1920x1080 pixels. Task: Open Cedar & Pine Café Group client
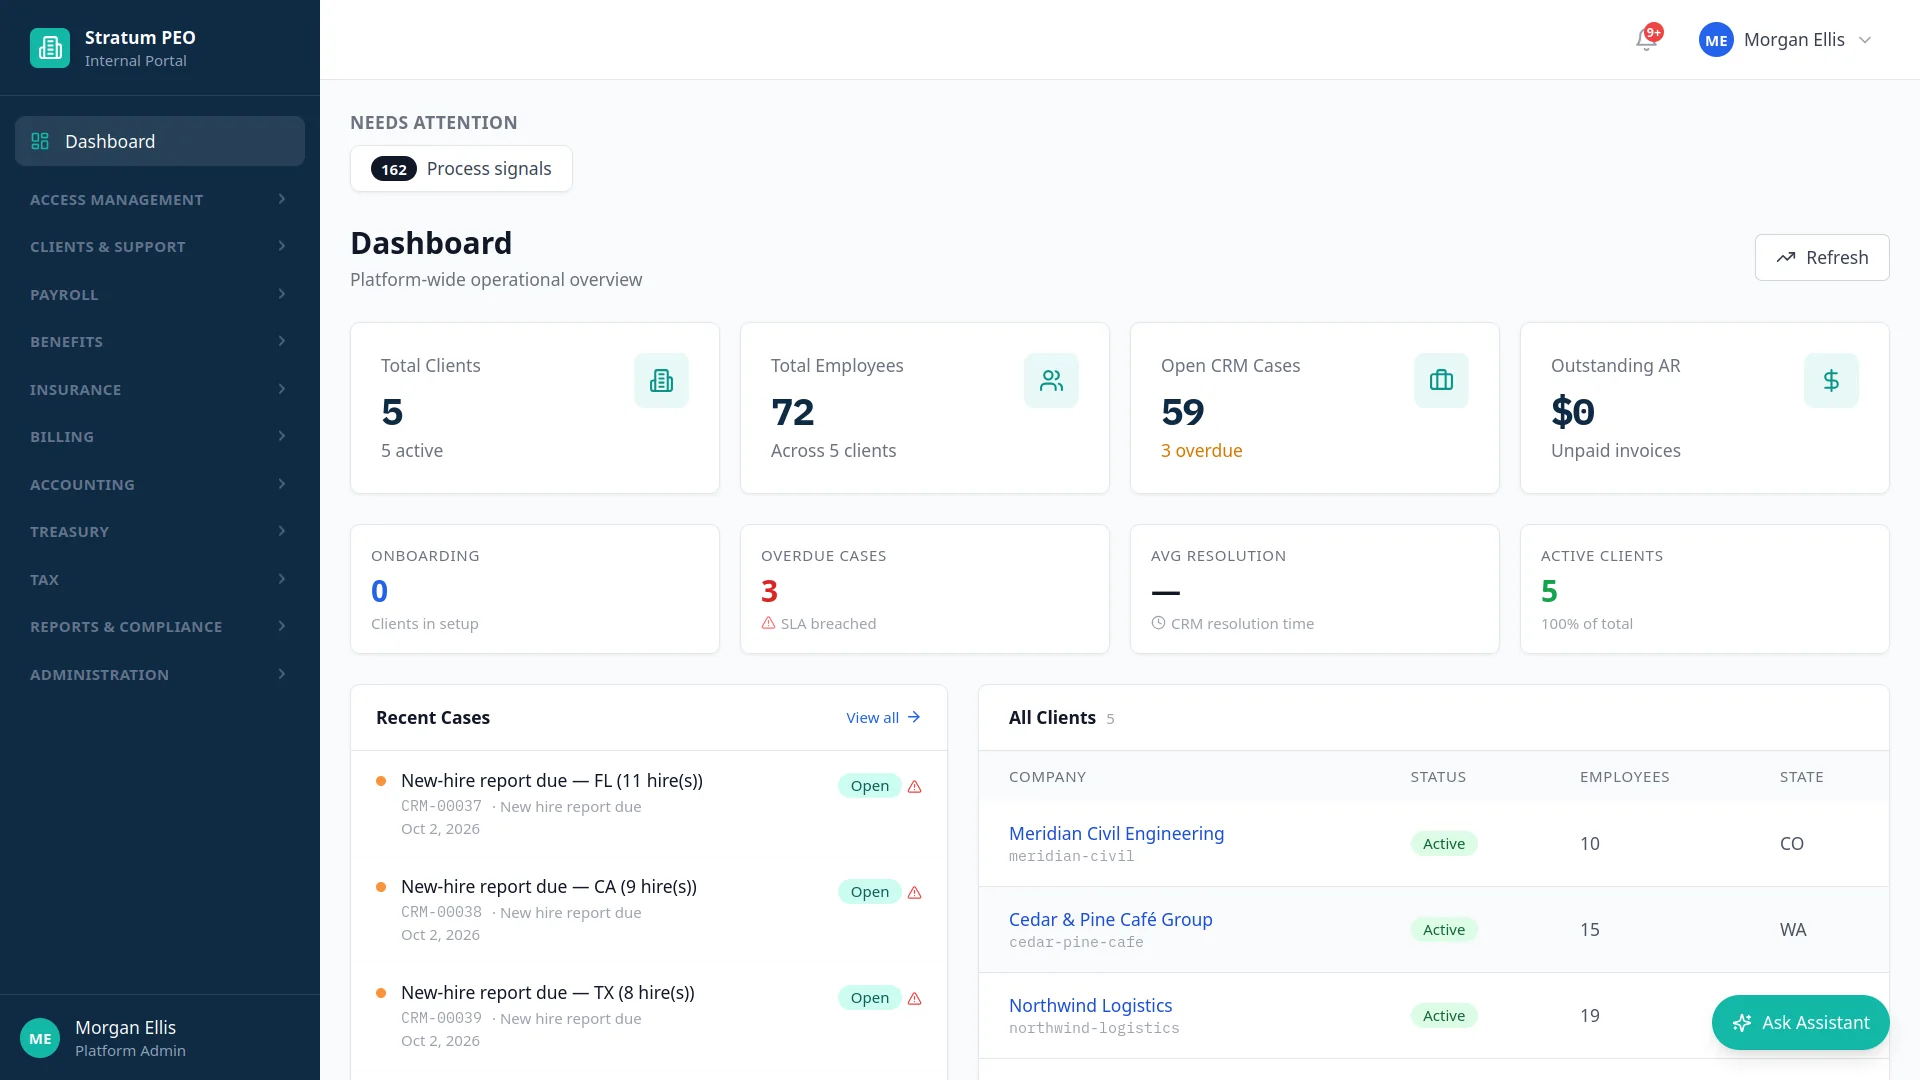pos(1110,919)
